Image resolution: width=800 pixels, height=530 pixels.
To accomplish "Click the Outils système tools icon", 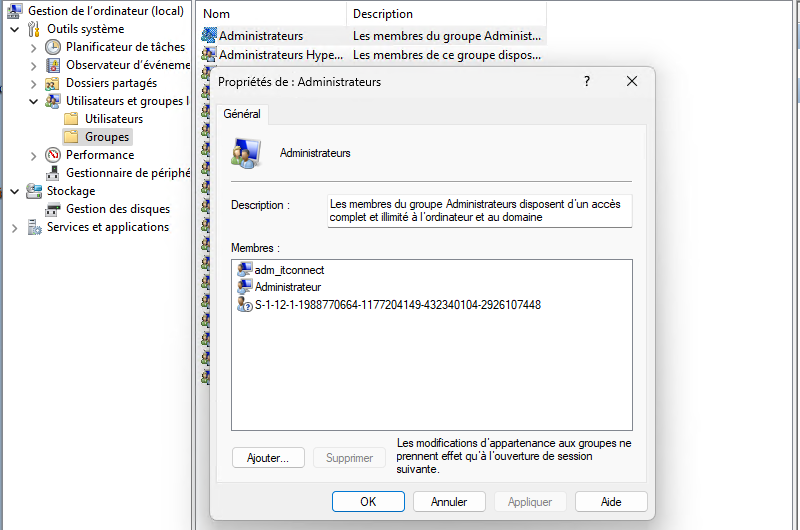I will (x=34, y=29).
